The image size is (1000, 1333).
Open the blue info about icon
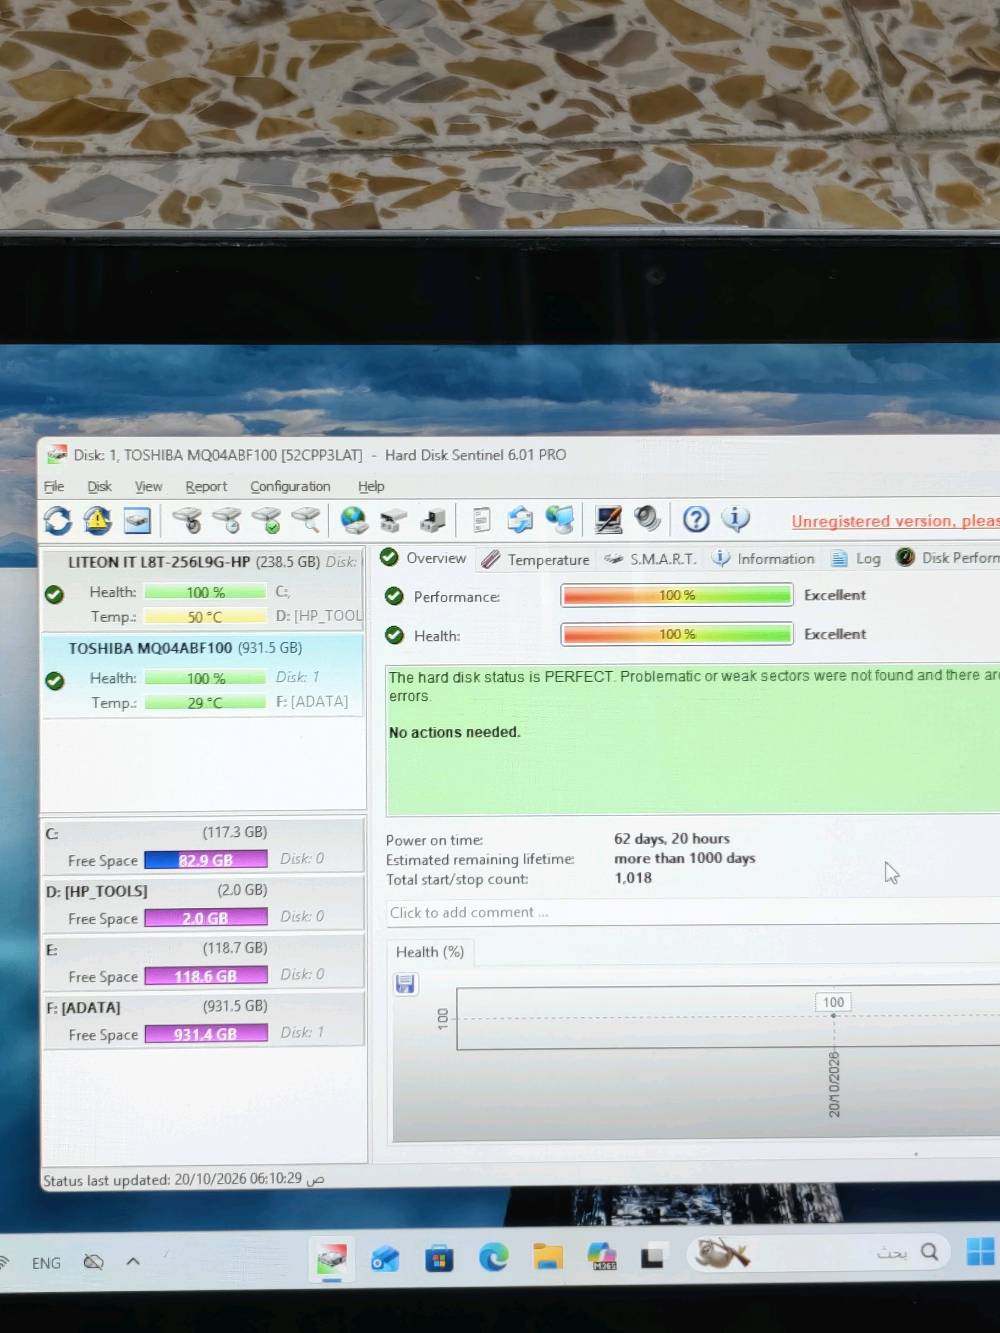coord(736,518)
